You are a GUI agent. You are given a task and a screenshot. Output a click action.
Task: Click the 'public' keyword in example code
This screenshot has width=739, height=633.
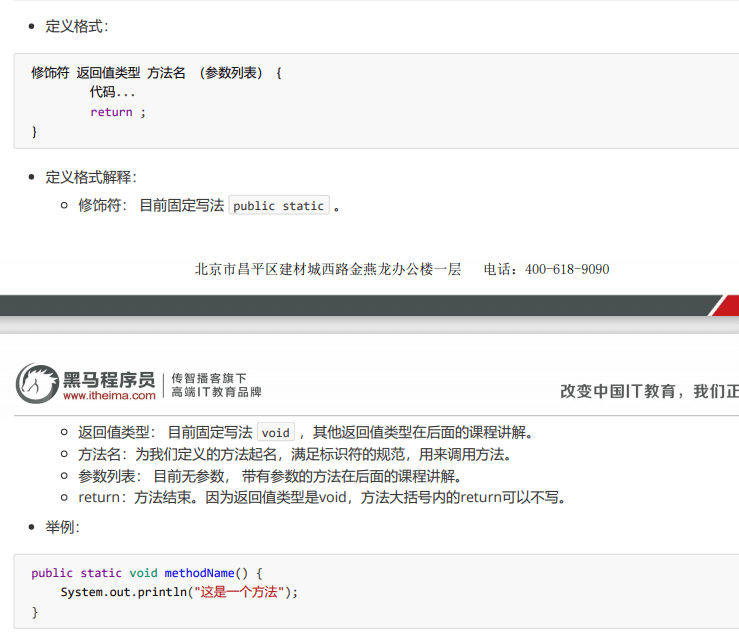click(52, 573)
